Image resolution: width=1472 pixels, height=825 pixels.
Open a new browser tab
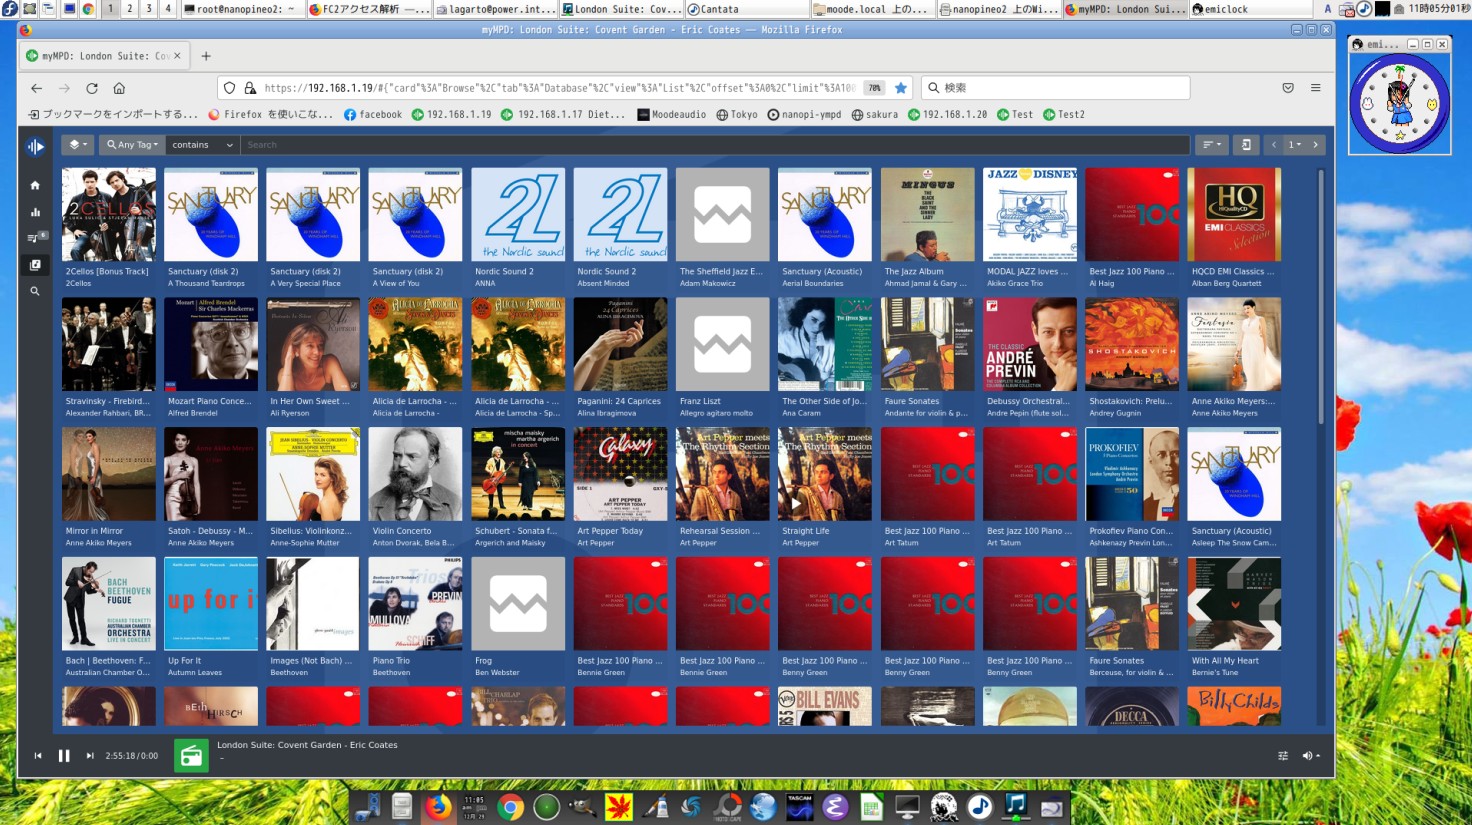(x=206, y=56)
